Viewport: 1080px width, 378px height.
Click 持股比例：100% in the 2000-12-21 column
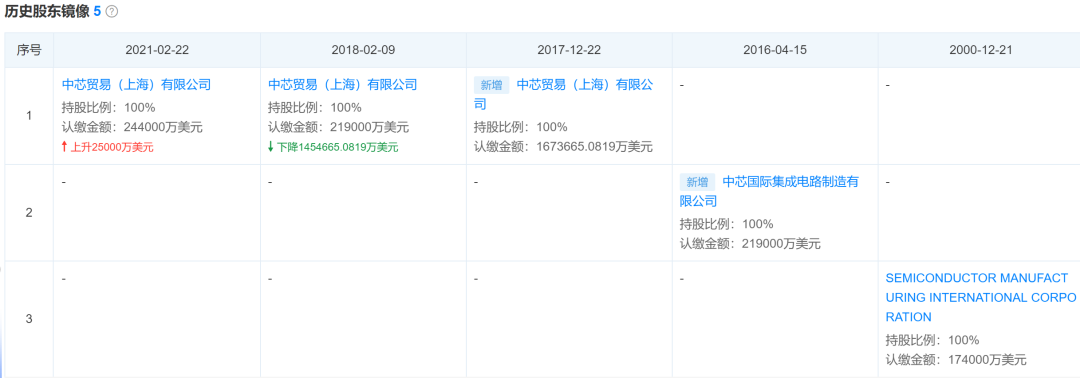933,340
